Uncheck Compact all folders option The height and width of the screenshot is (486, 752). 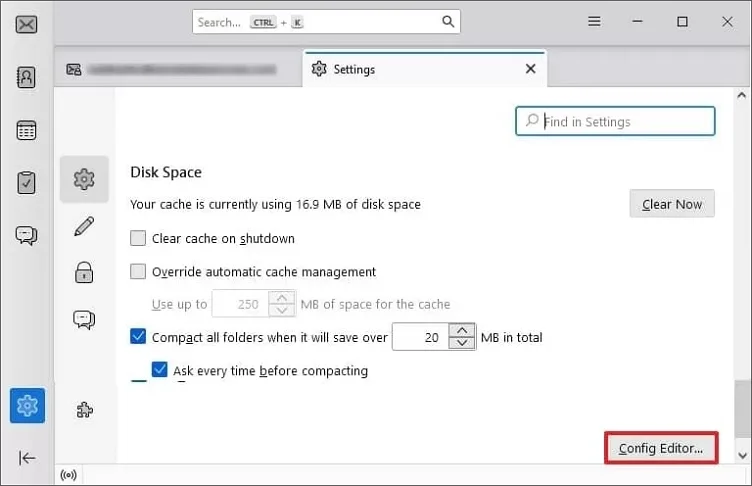click(138, 336)
